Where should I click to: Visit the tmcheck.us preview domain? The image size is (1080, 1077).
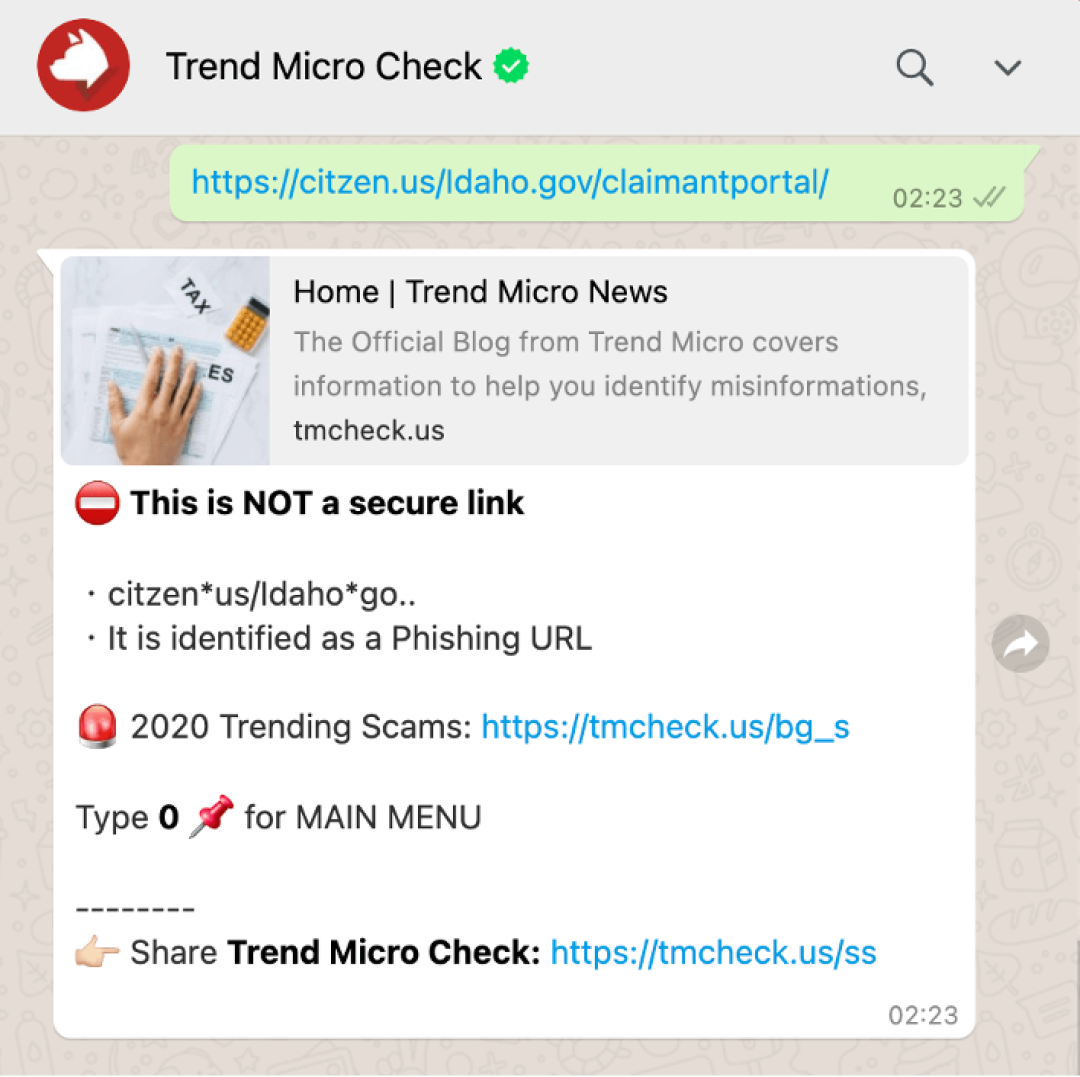point(368,430)
